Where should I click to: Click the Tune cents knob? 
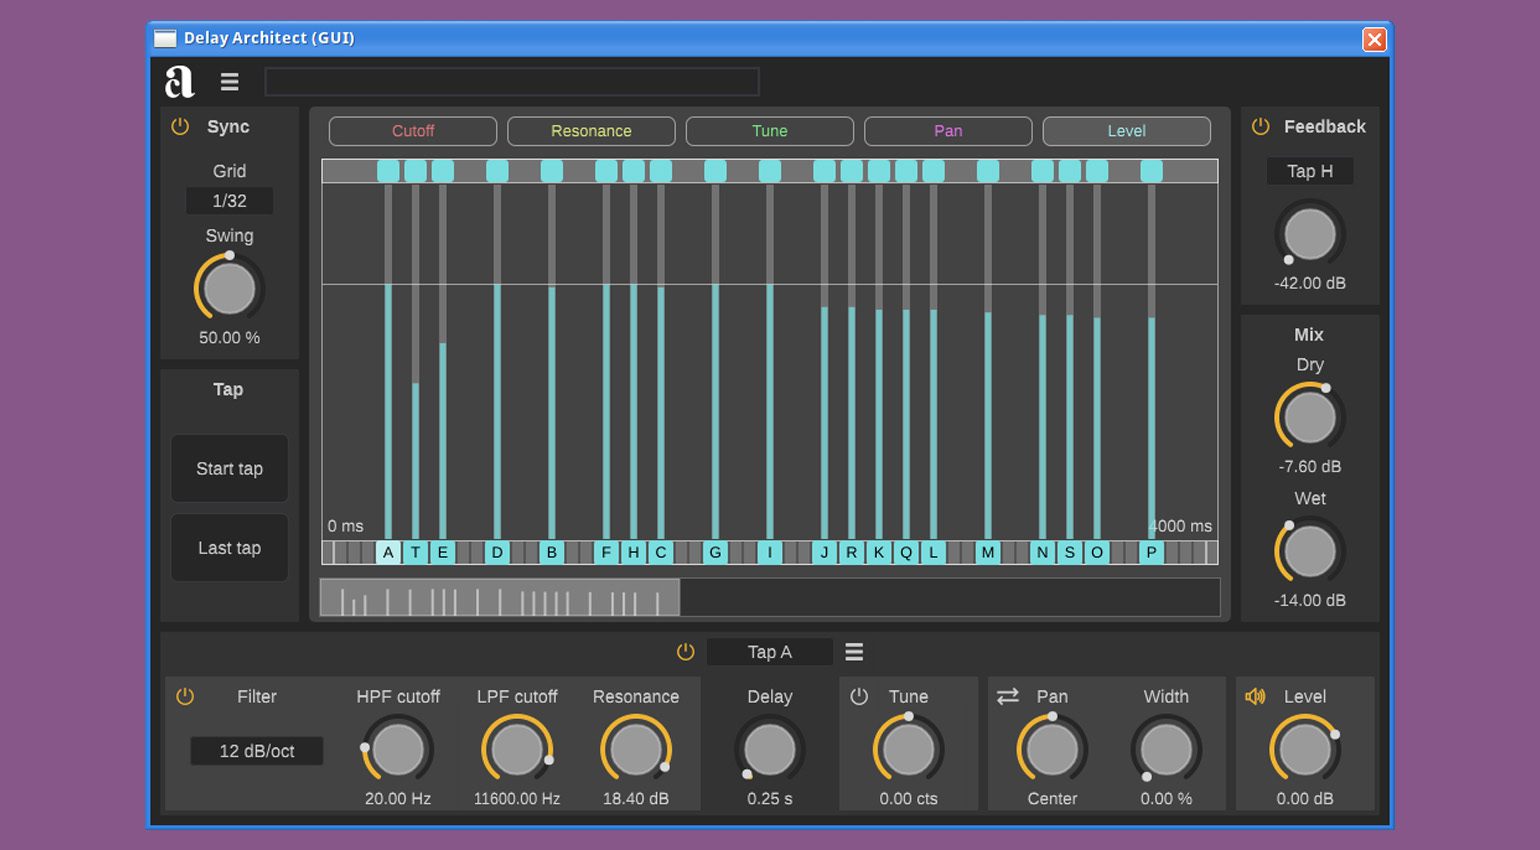point(908,750)
